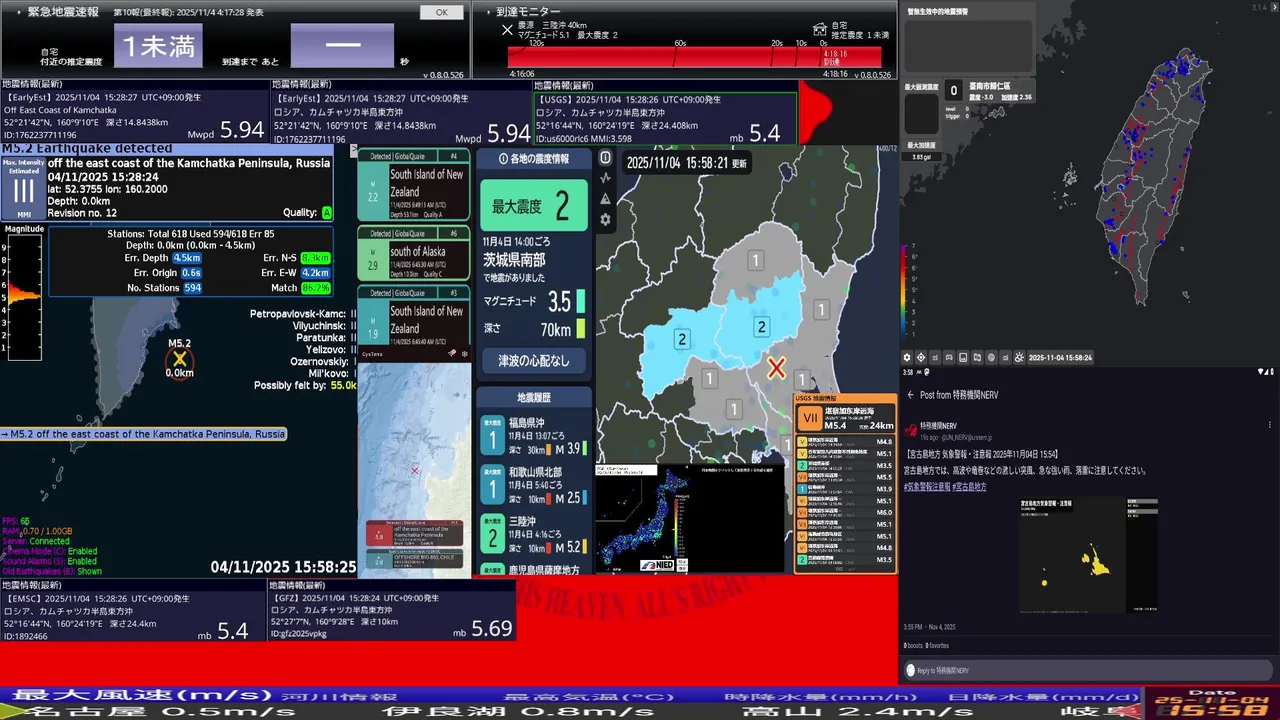
Task: Click the green Quality A badge
Action: [x=326, y=212]
